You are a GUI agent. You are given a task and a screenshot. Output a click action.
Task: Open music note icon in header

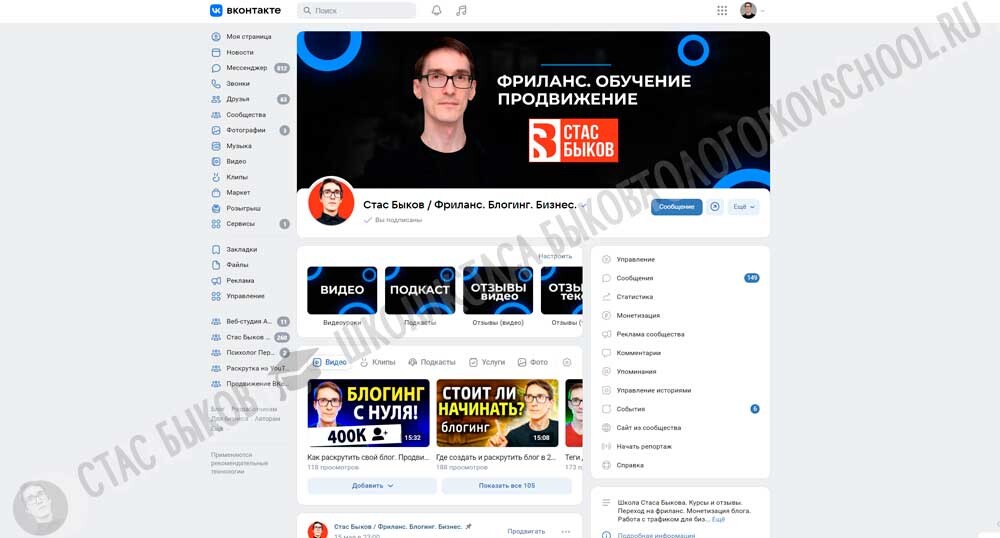[x=461, y=11]
